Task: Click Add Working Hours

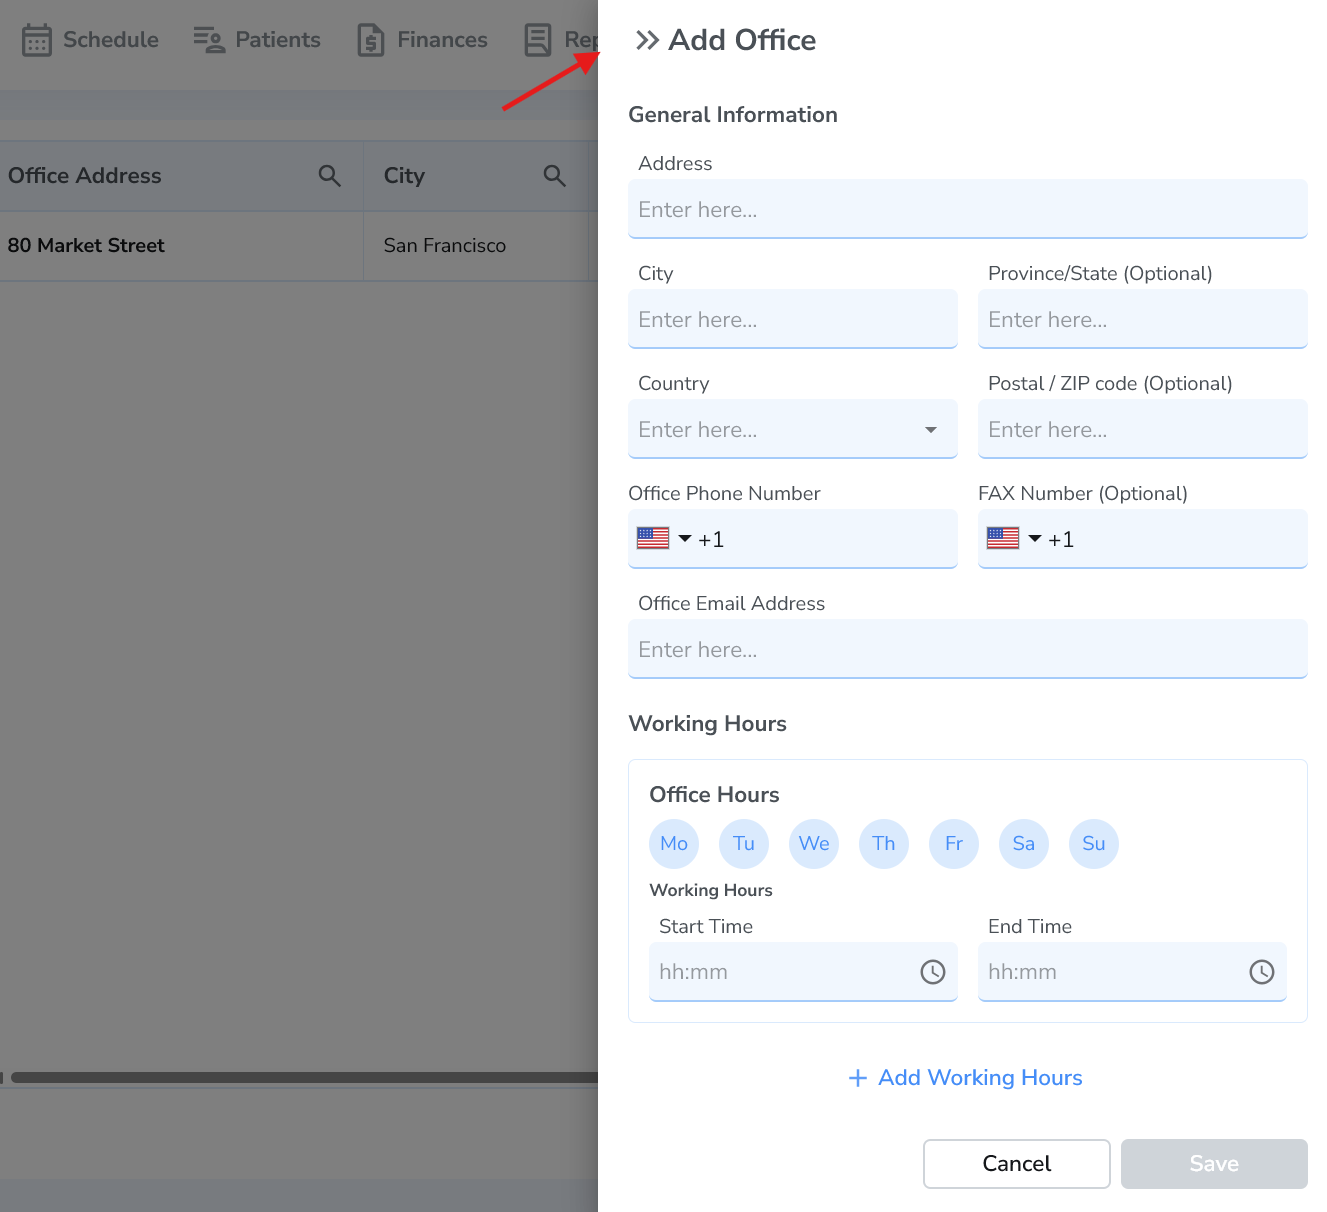Action: click(965, 1077)
